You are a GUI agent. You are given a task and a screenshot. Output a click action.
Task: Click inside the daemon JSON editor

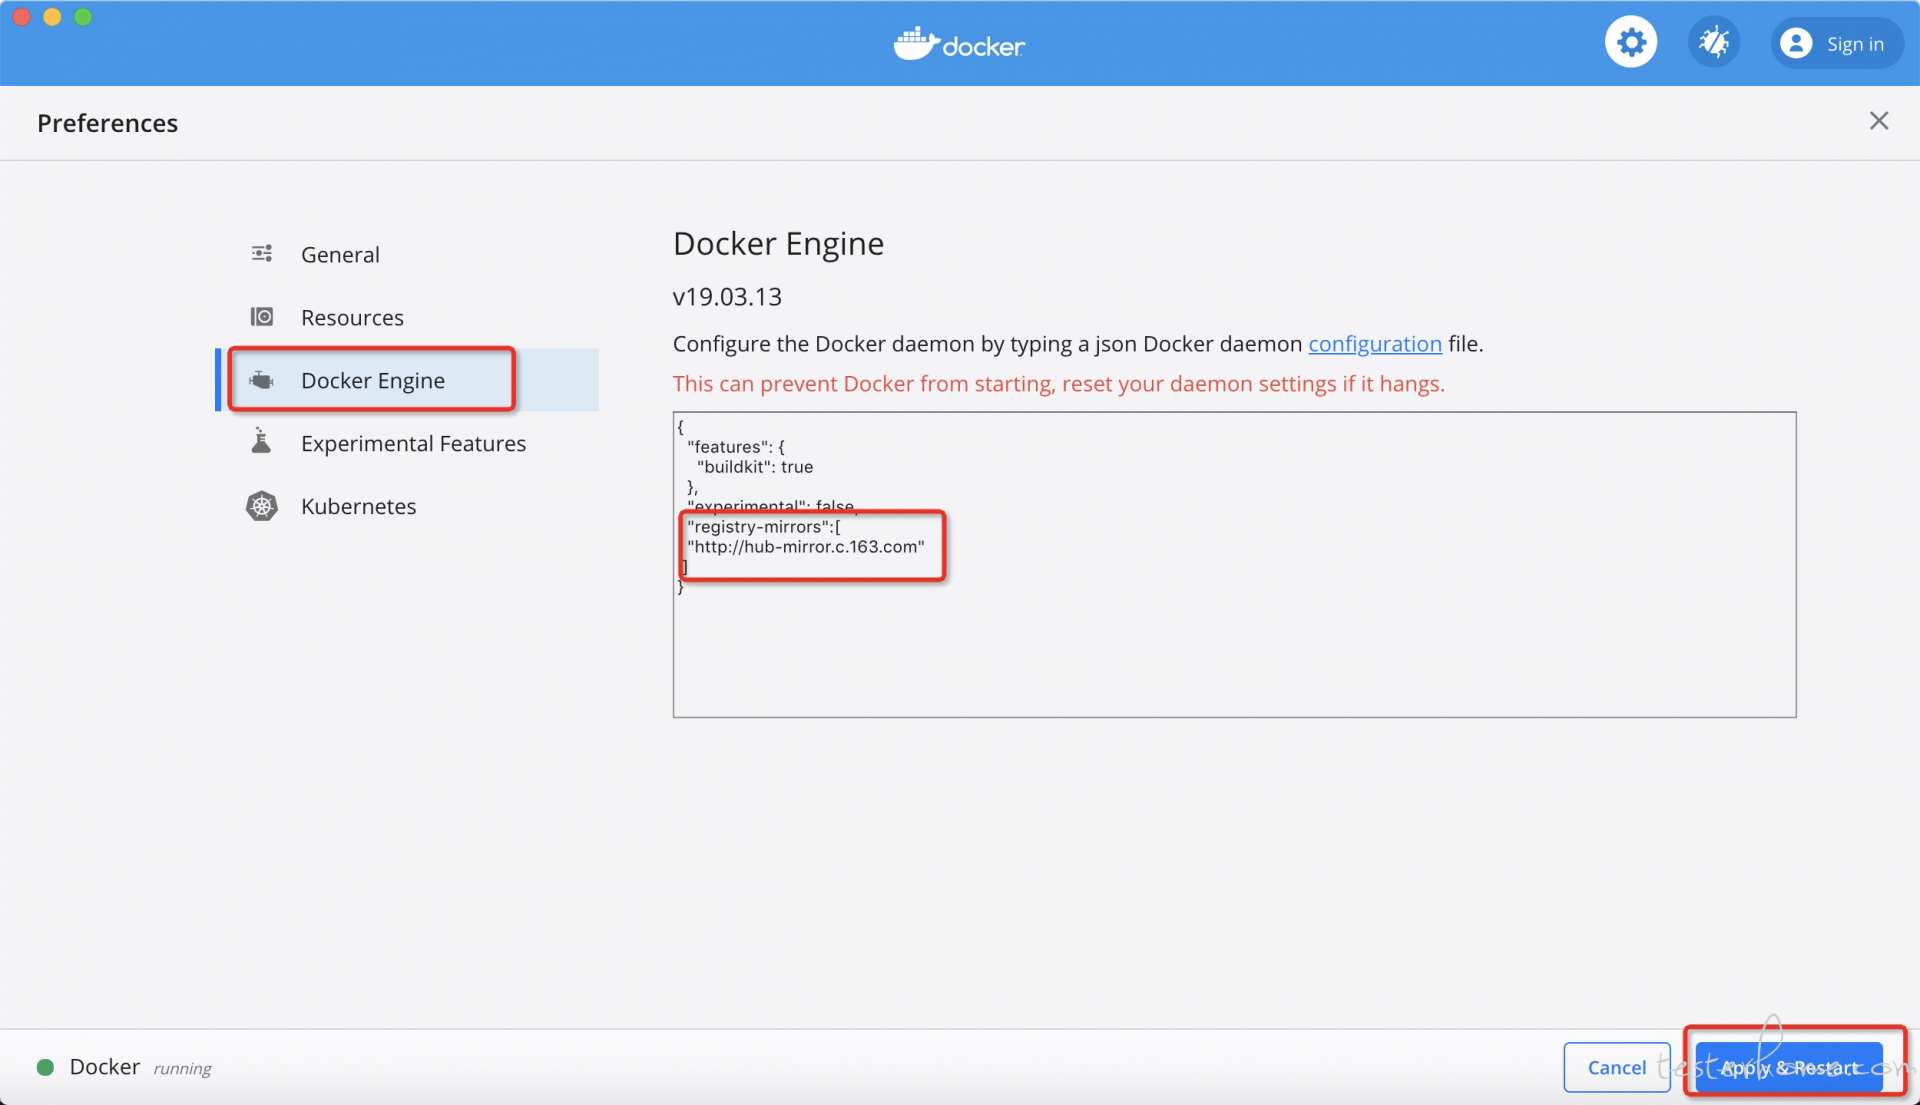(1234, 564)
